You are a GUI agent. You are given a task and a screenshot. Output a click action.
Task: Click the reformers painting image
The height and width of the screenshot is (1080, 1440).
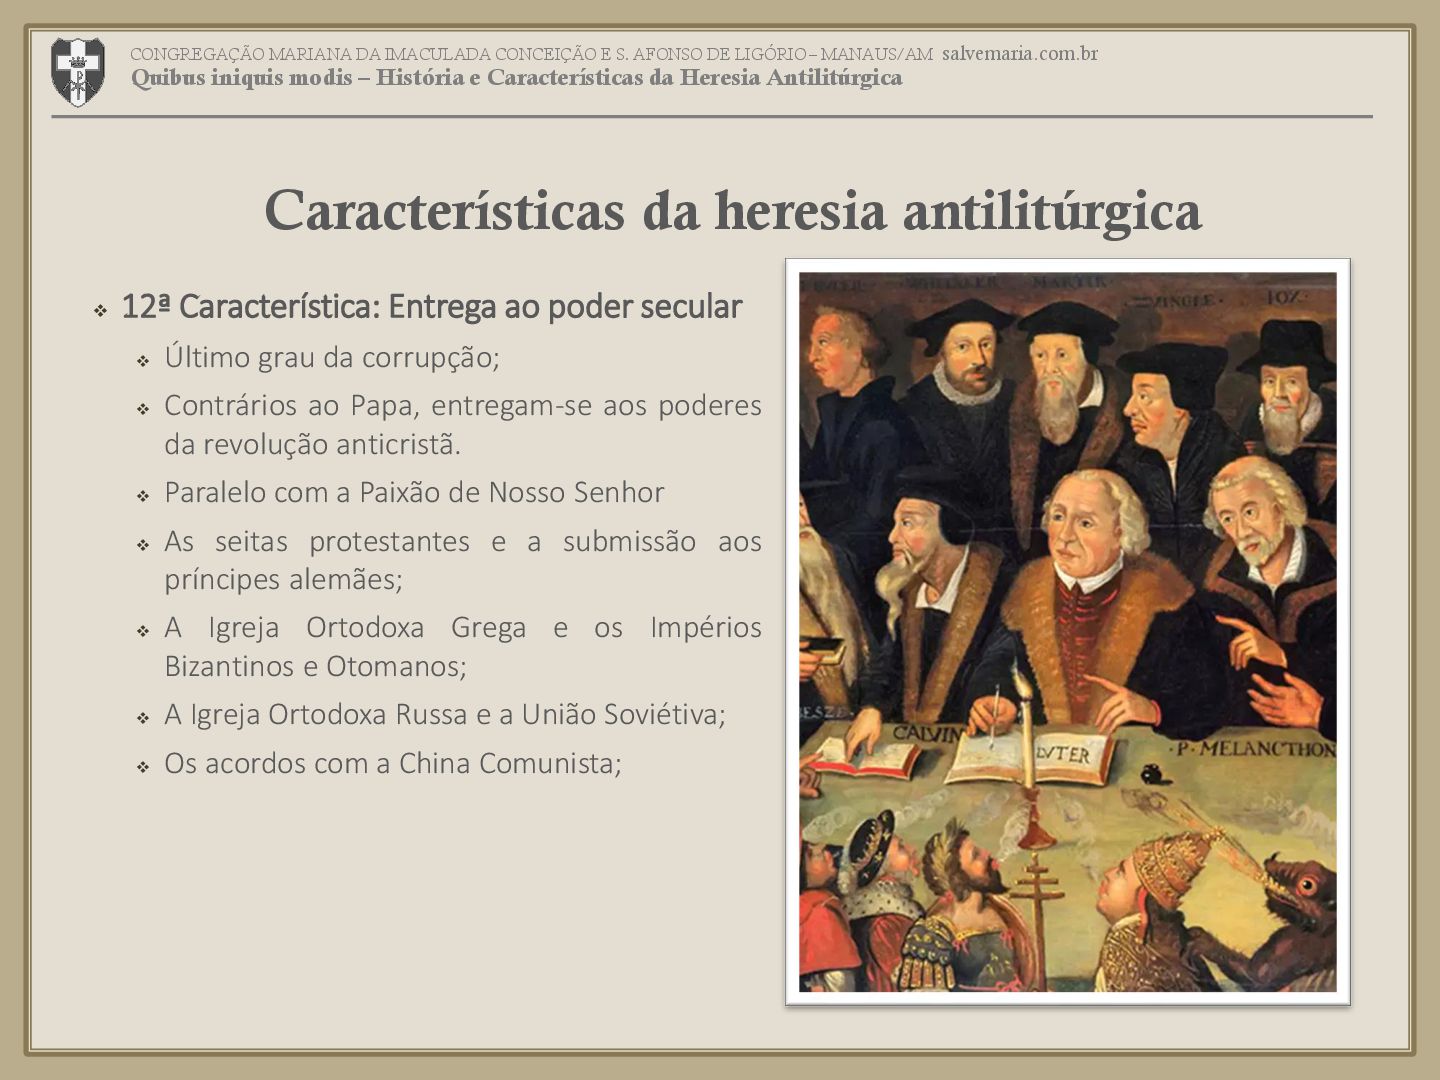[x=1067, y=631]
